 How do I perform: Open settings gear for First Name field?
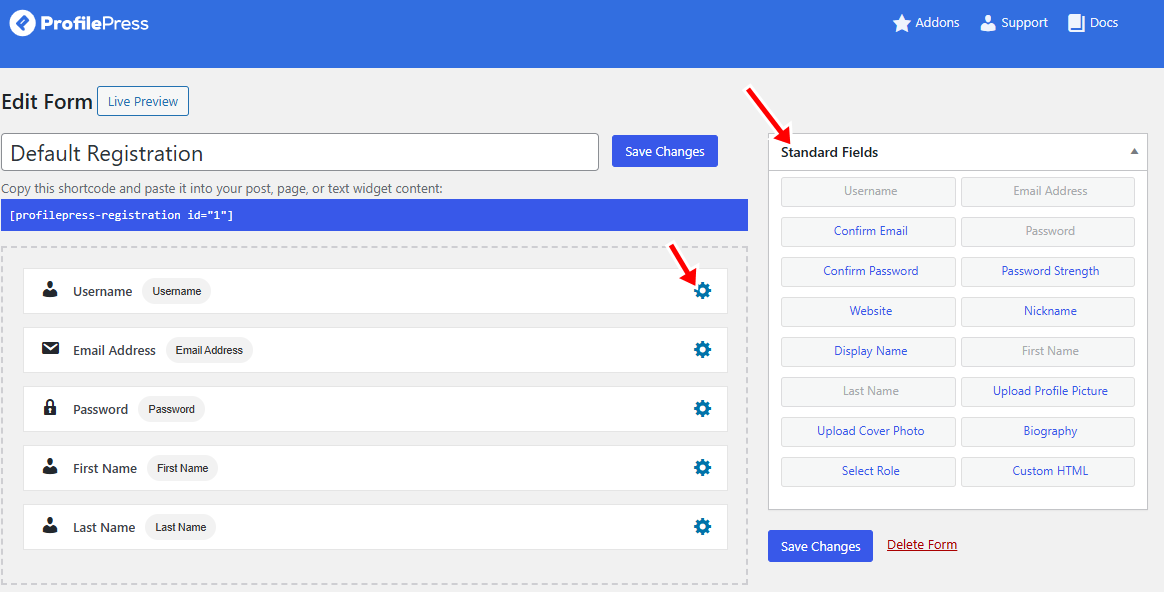coord(702,468)
